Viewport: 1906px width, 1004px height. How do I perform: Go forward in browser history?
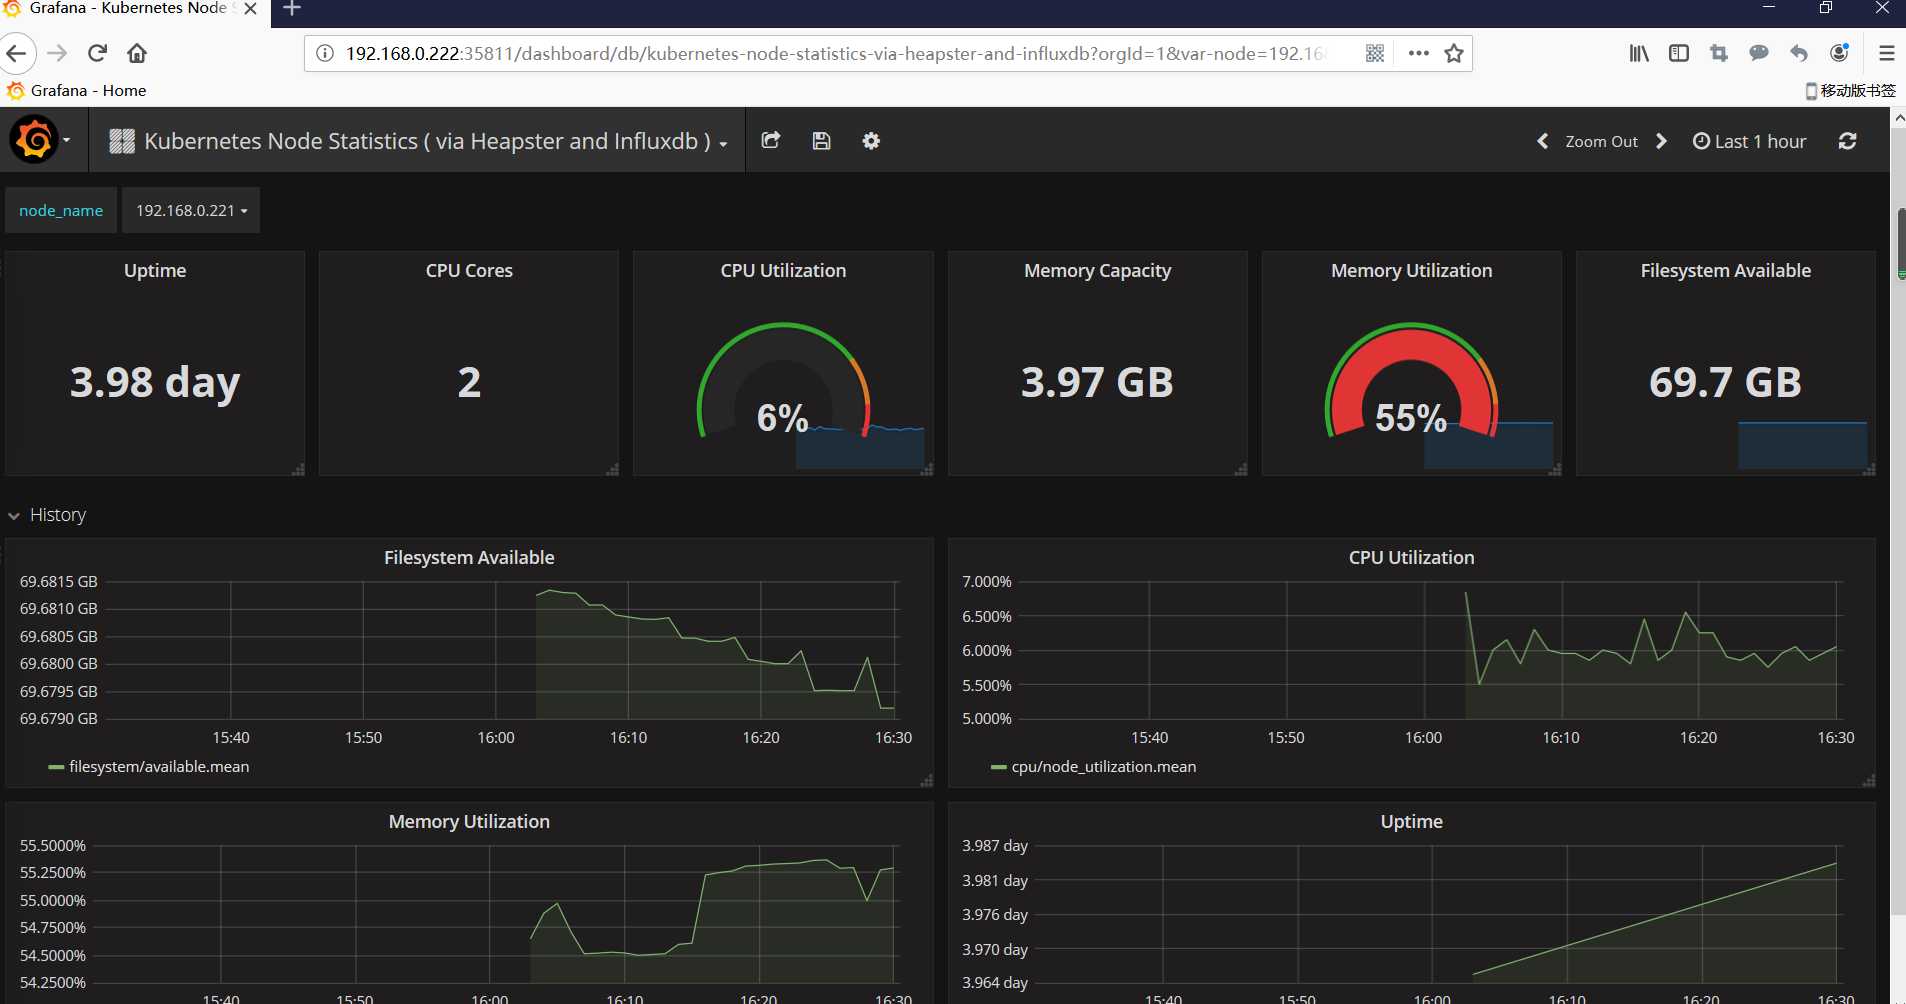[57, 53]
